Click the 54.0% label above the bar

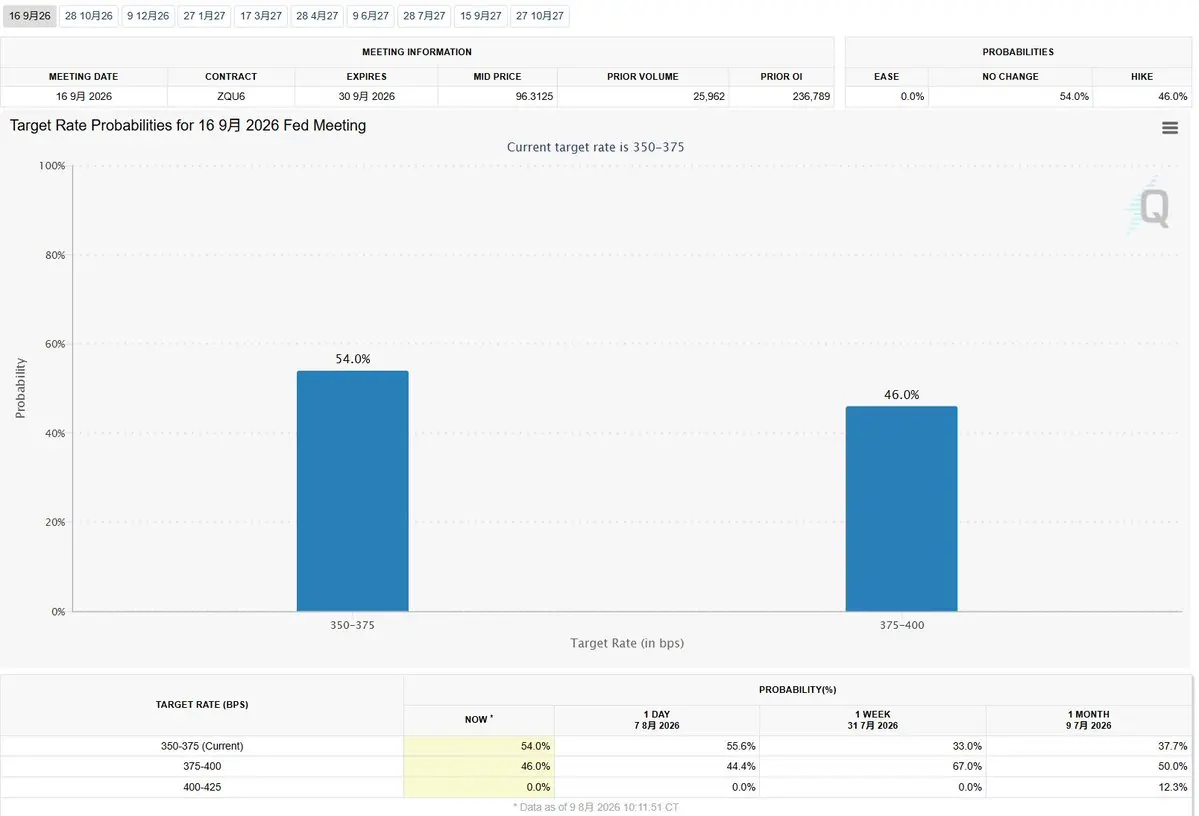pos(353,359)
